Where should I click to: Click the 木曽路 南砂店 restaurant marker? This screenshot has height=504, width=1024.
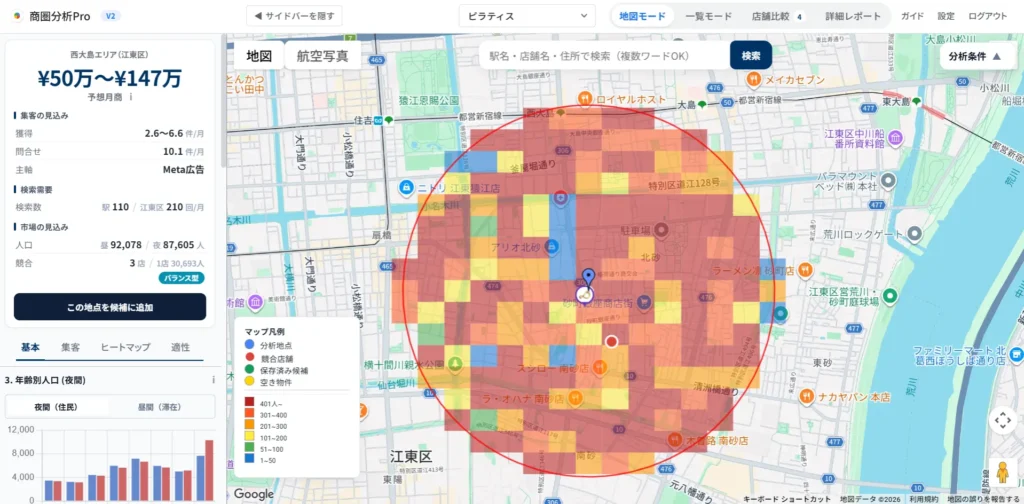point(675,441)
